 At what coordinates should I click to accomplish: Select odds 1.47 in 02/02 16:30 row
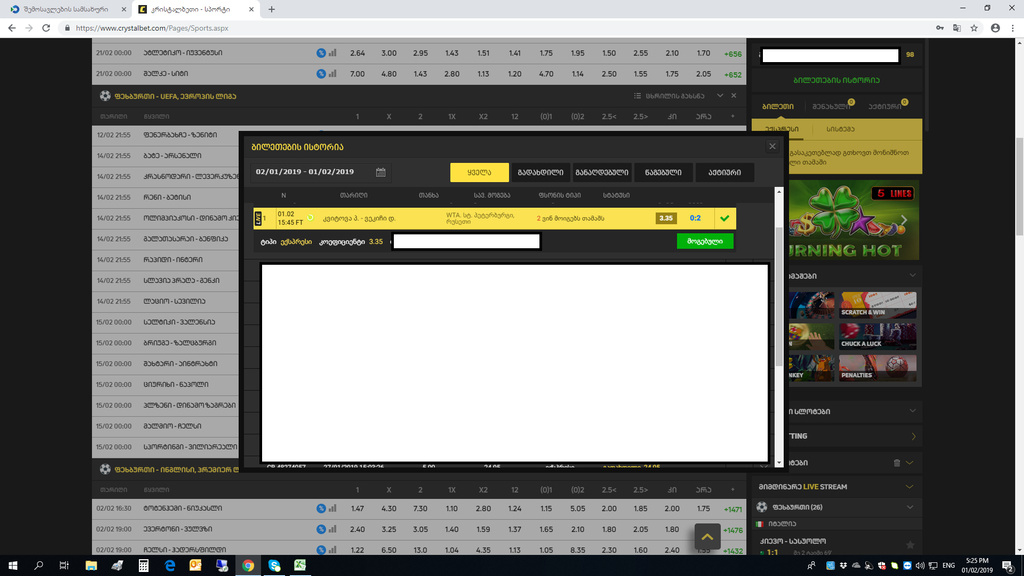point(357,508)
